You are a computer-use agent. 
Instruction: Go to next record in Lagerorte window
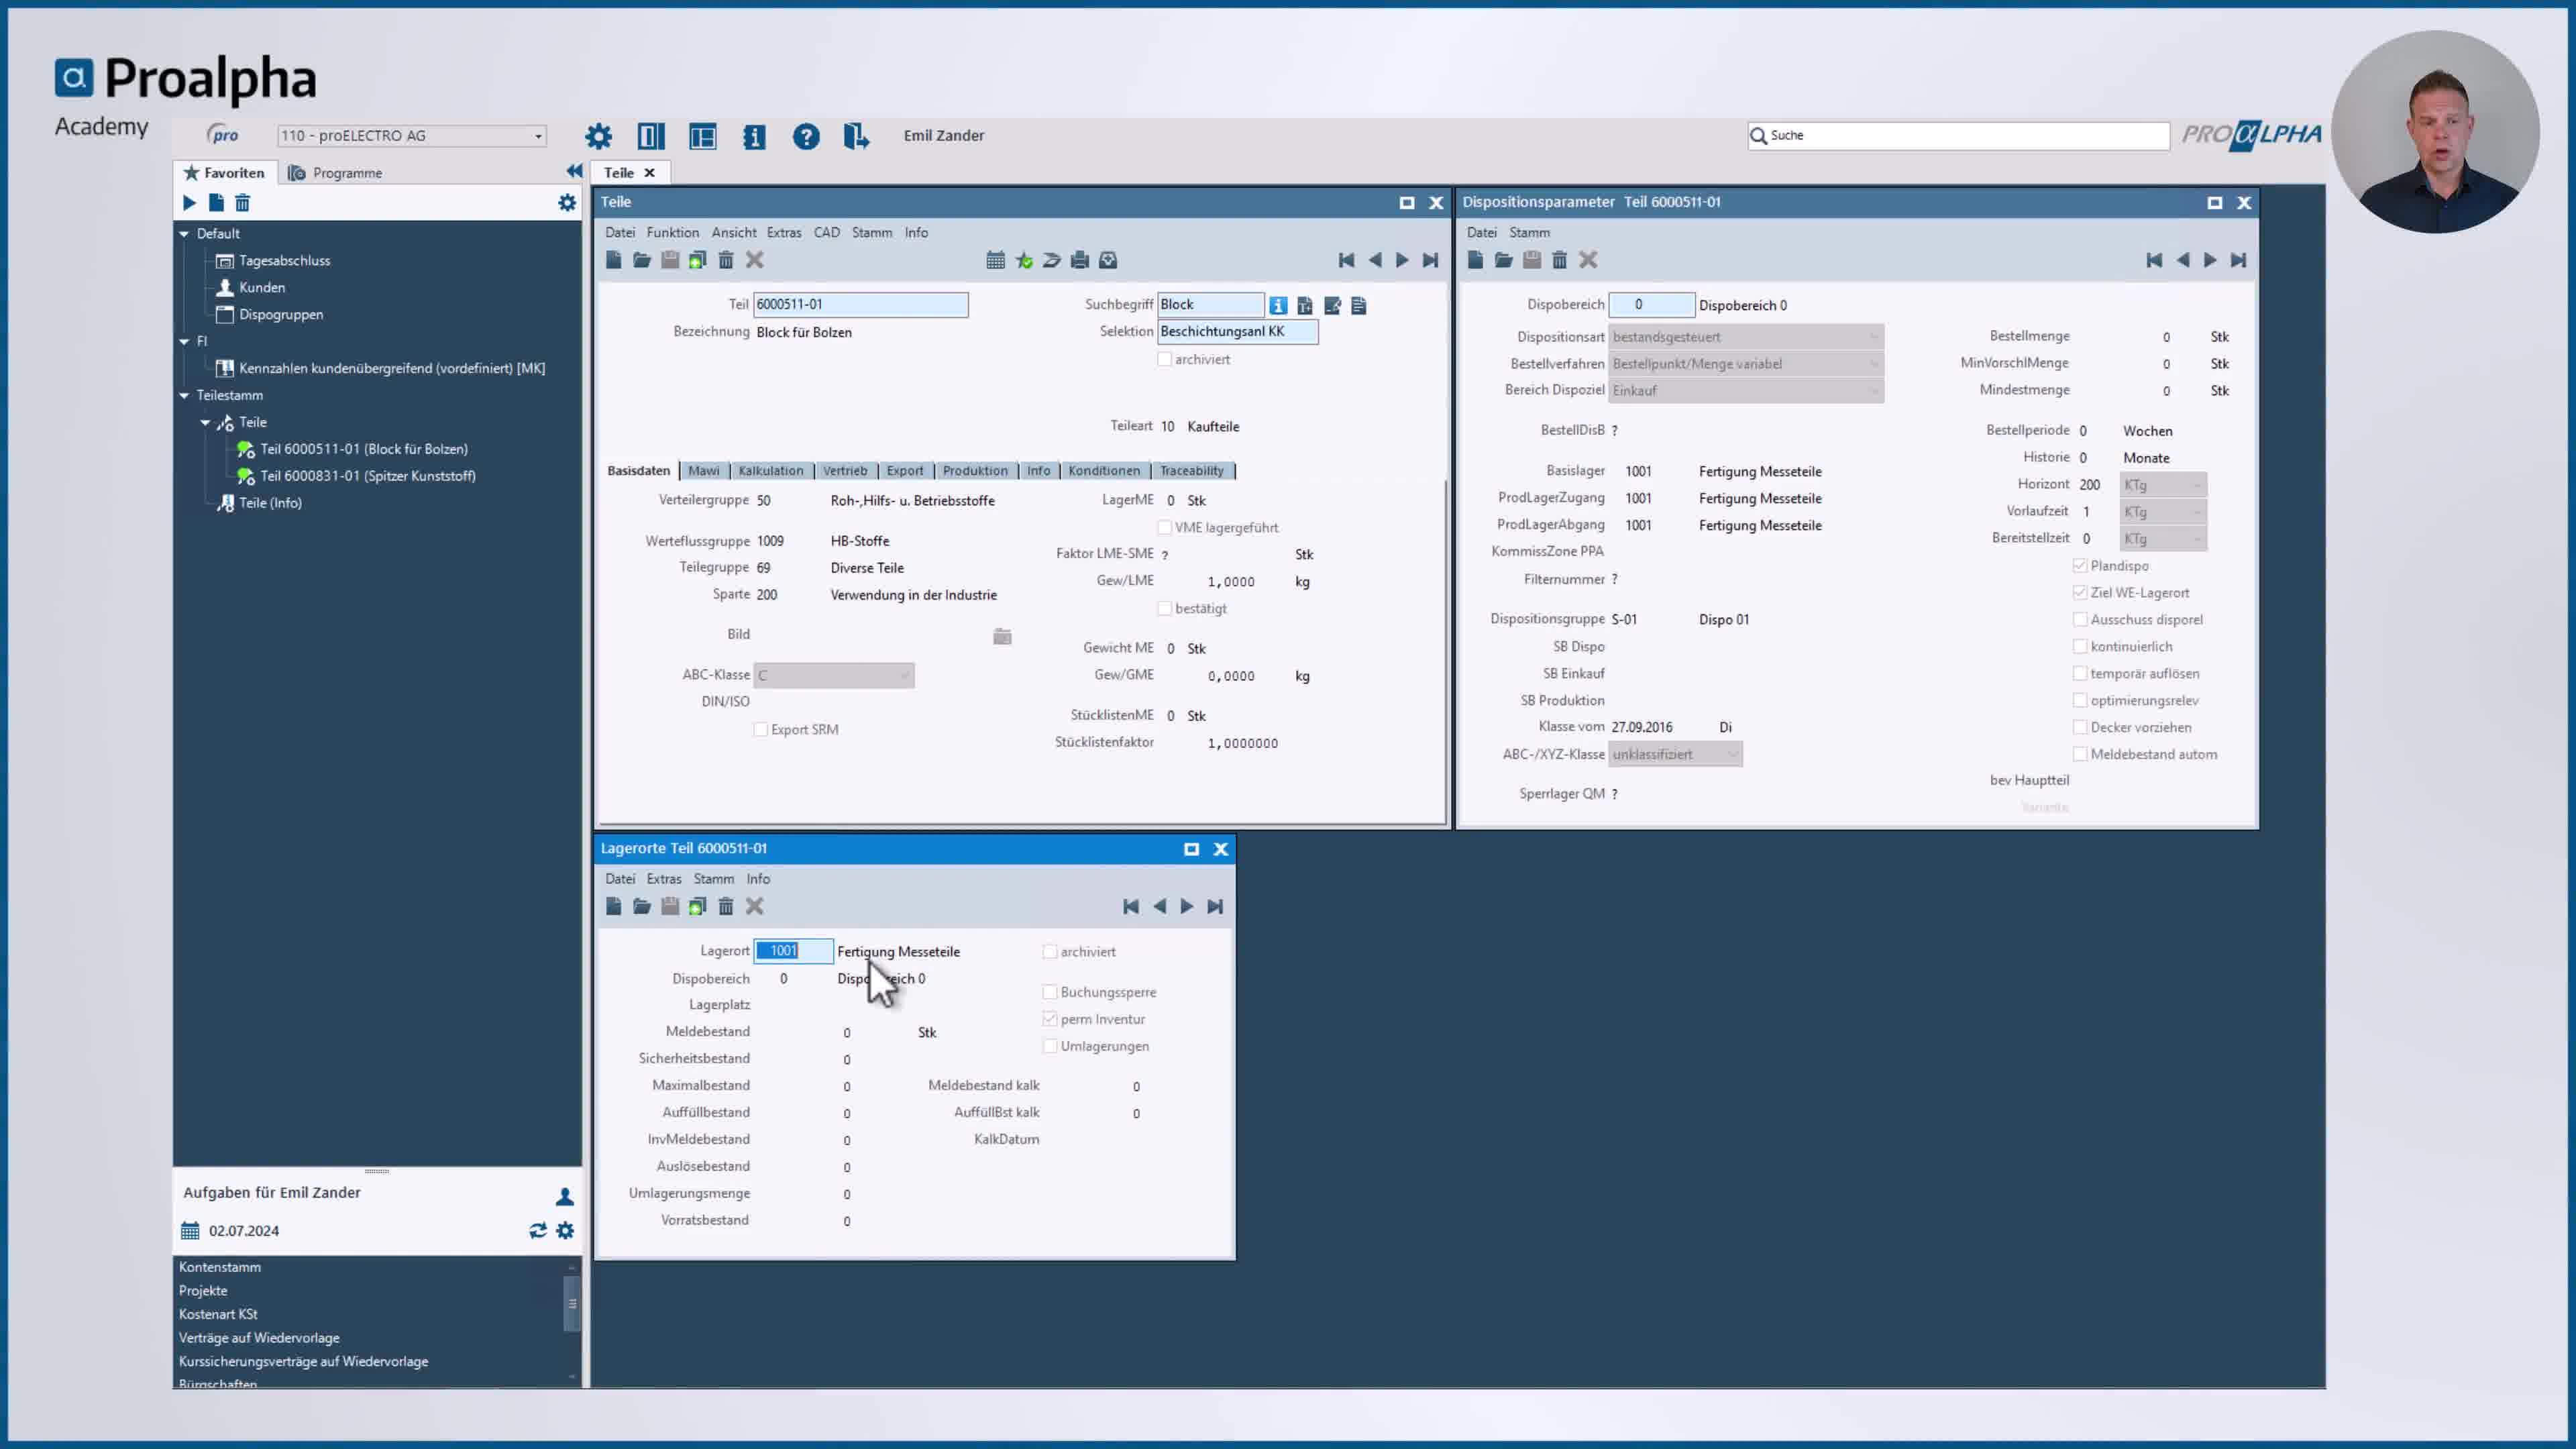coord(1186,906)
